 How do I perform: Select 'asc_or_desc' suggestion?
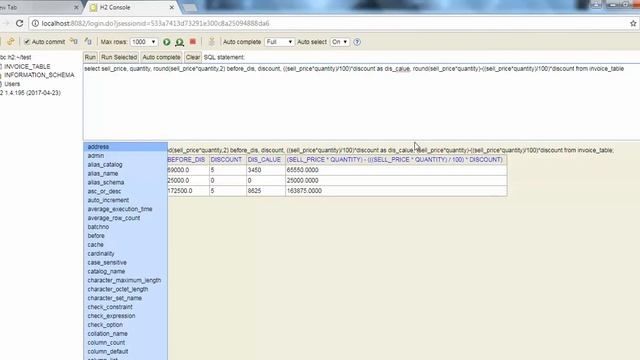126,191
